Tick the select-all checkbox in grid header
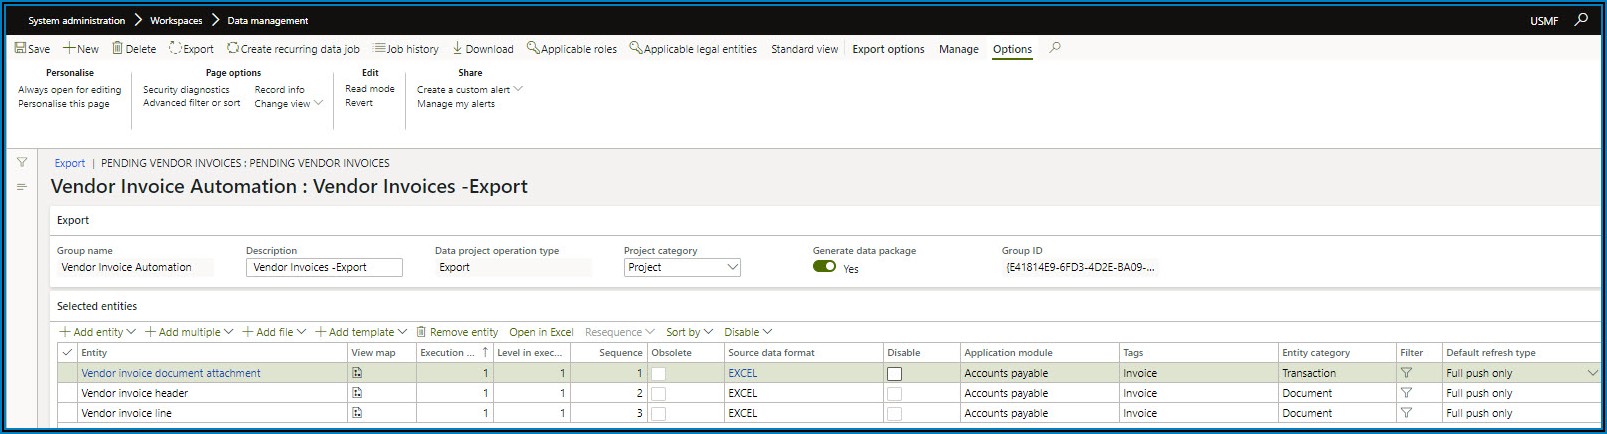 tap(67, 352)
